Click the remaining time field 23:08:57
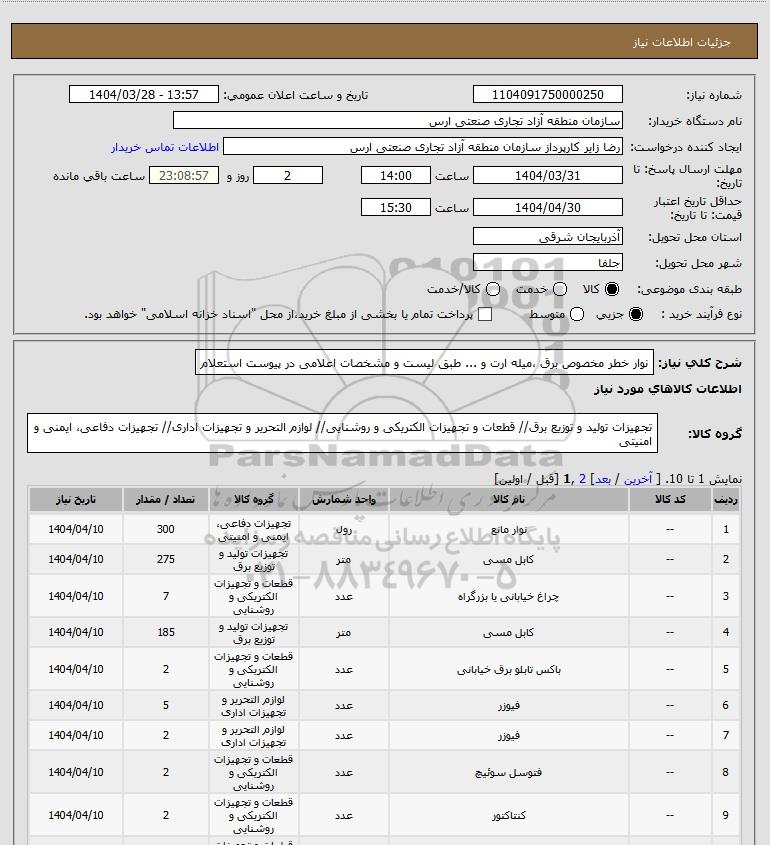This screenshot has width=770, height=845. click(184, 175)
